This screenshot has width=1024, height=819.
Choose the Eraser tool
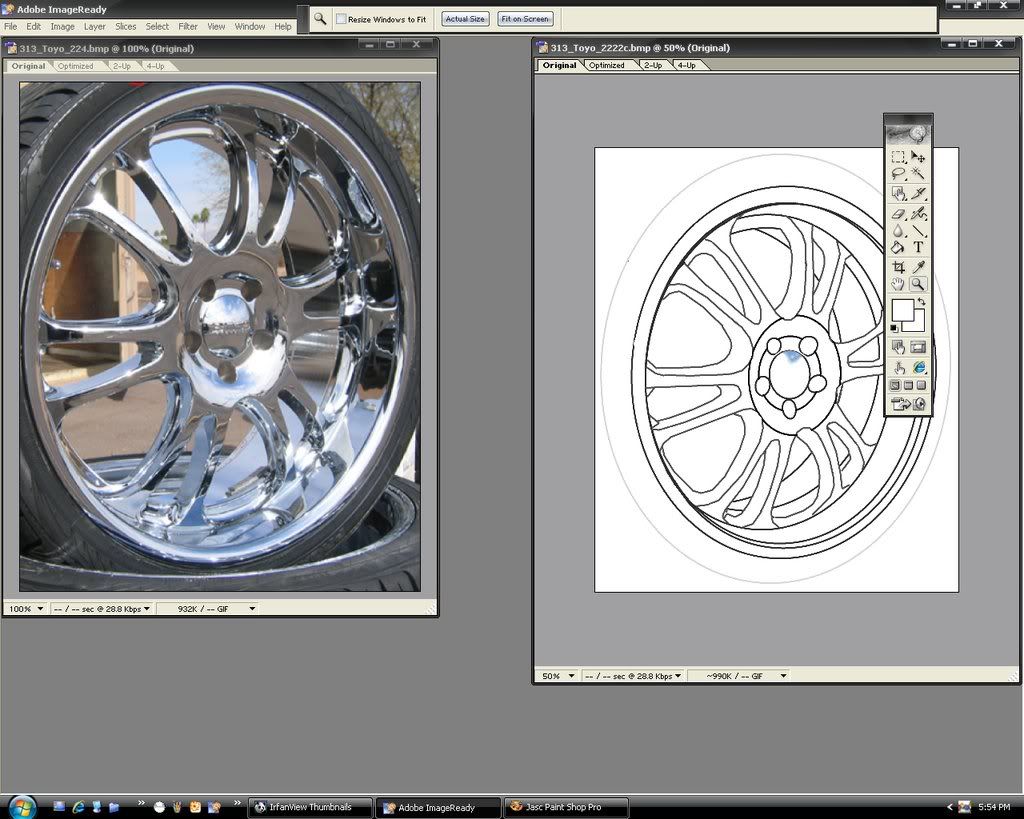tap(898, 213)
